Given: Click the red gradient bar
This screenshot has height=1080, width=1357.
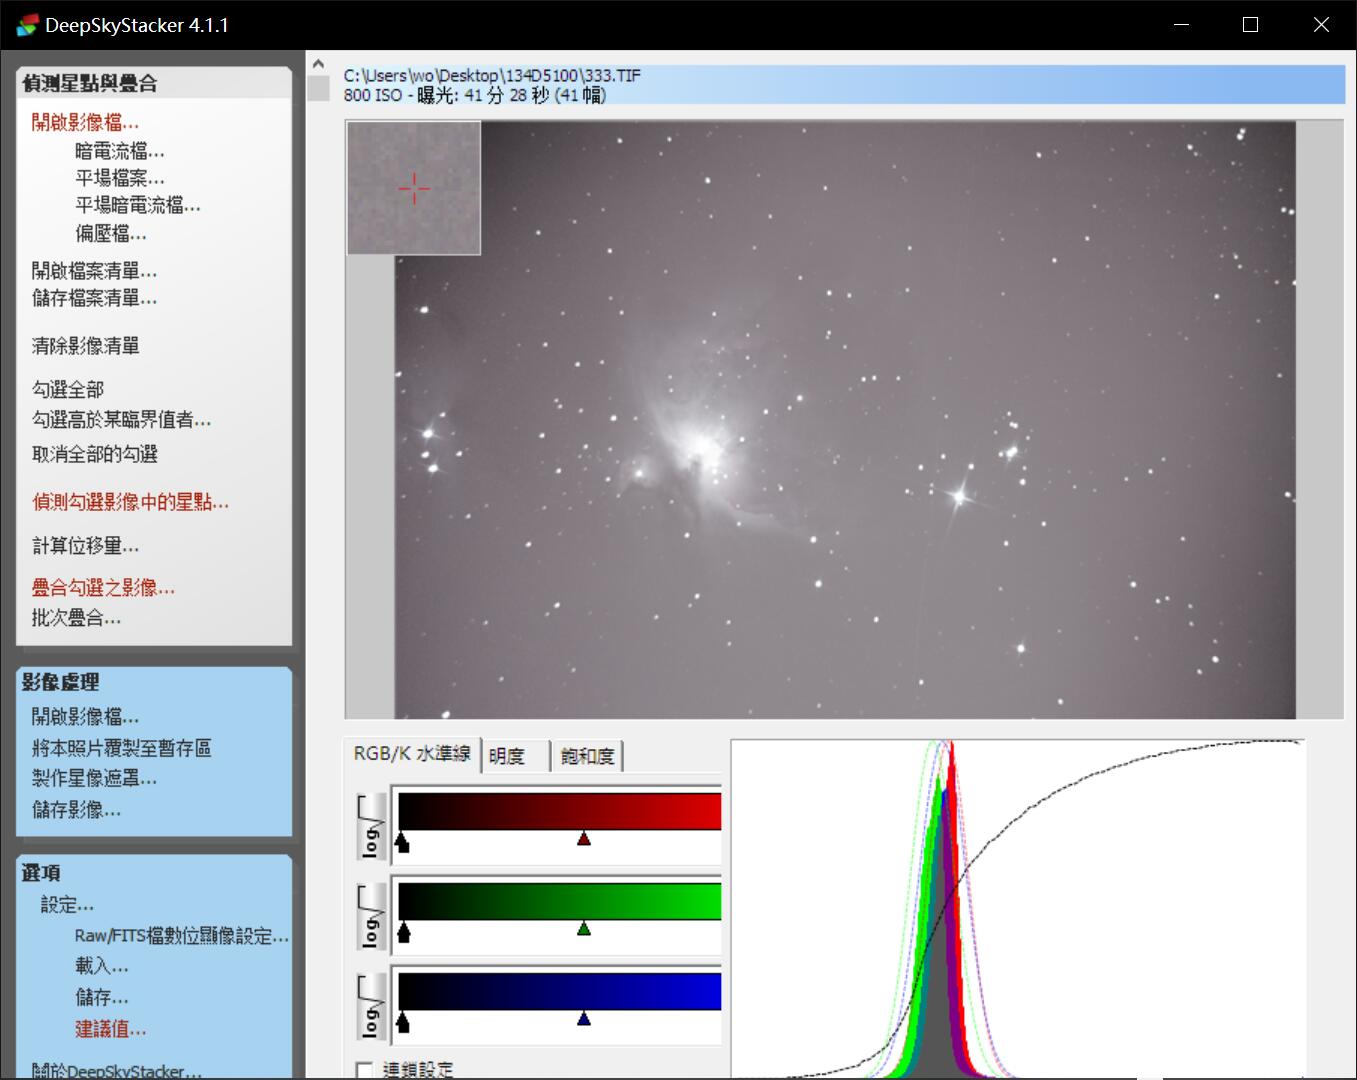Looking at the screenshot, I should (x=559, y=811).
